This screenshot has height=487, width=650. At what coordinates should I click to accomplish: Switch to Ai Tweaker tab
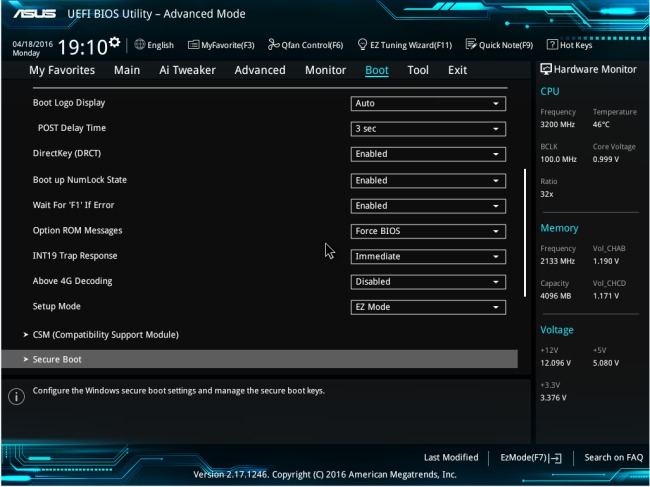(x=187, y=70)
